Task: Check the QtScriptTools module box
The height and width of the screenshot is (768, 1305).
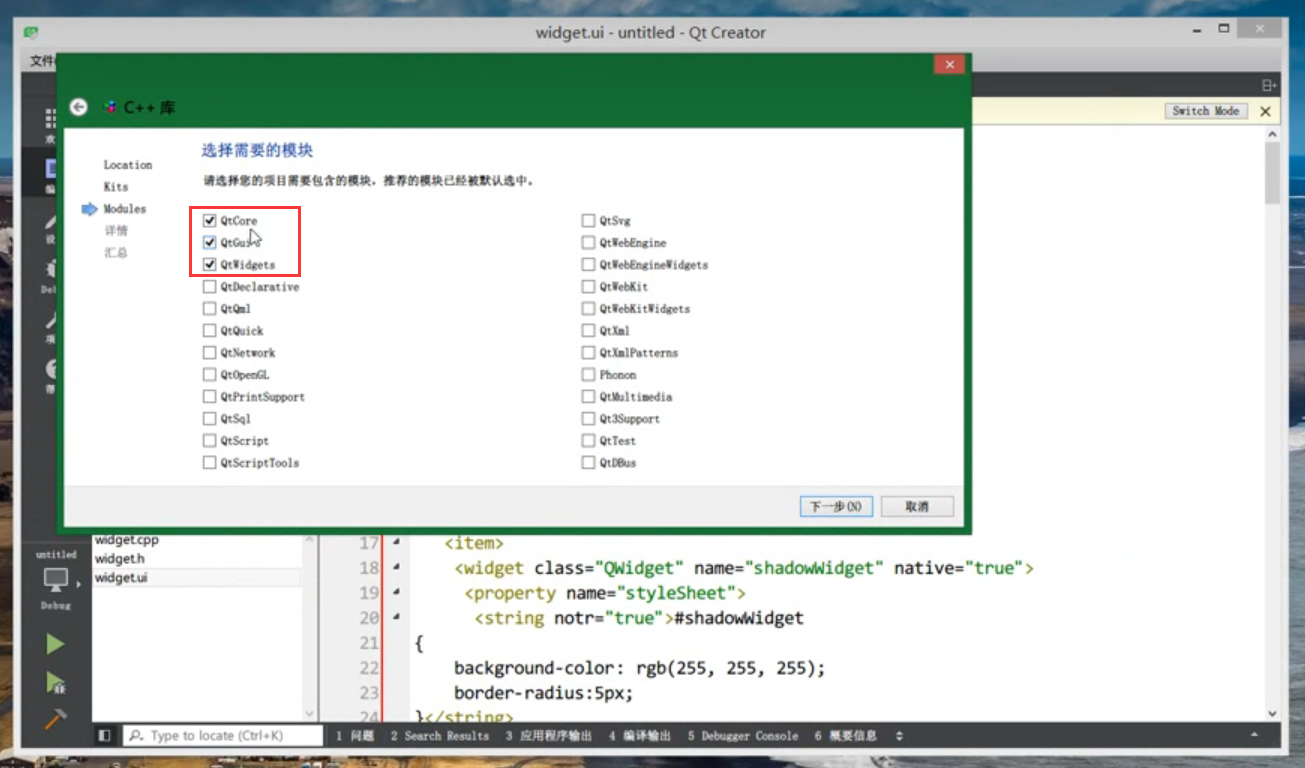Action: 210,463
